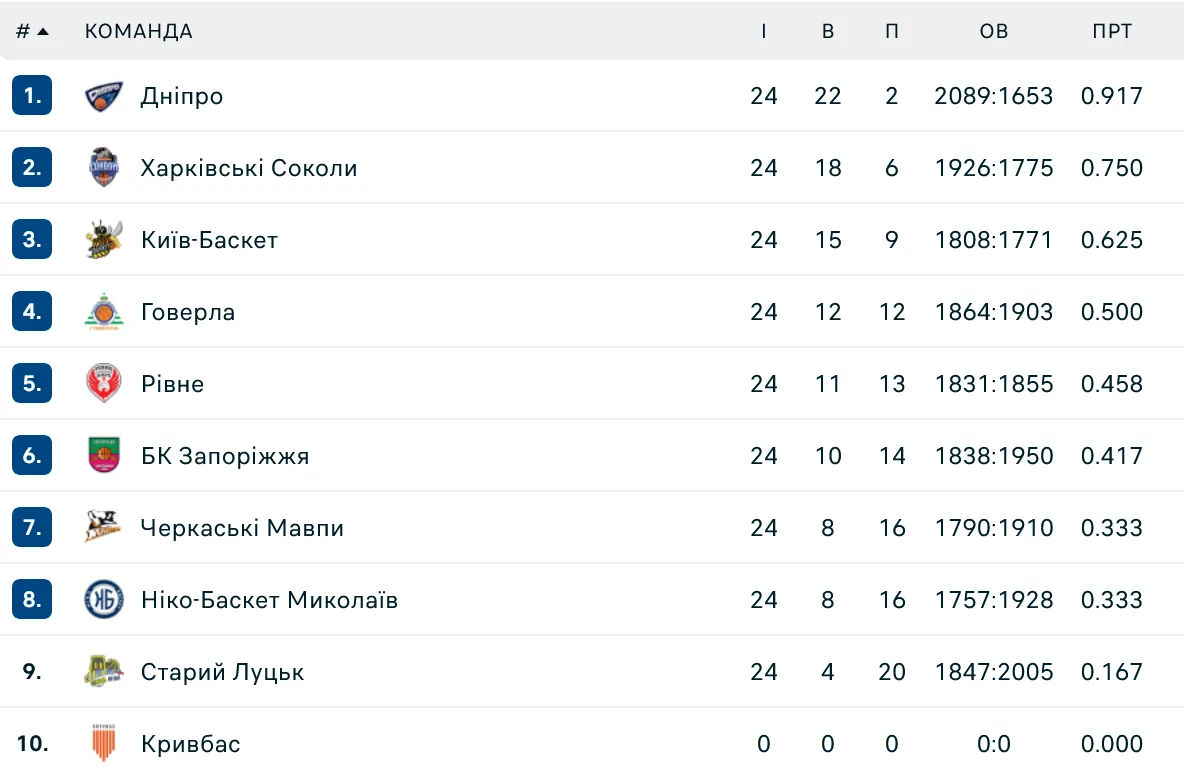Open the Черкаські Мавпи team link
This screenshot has width=1184, height=776.
[x=242, y=528]
